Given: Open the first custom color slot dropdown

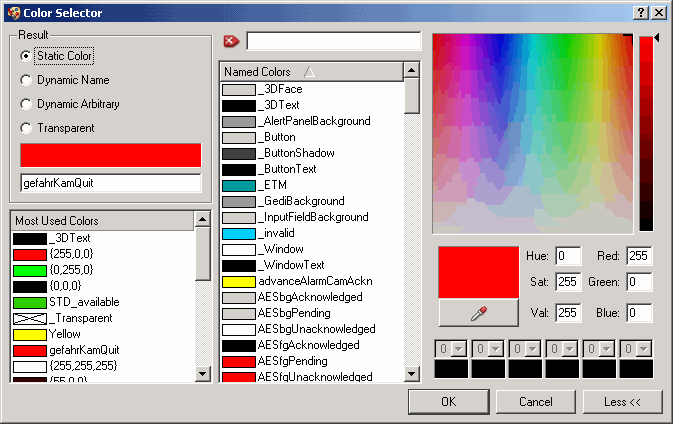Looking at the screenshot, I should tap(460, 348).
